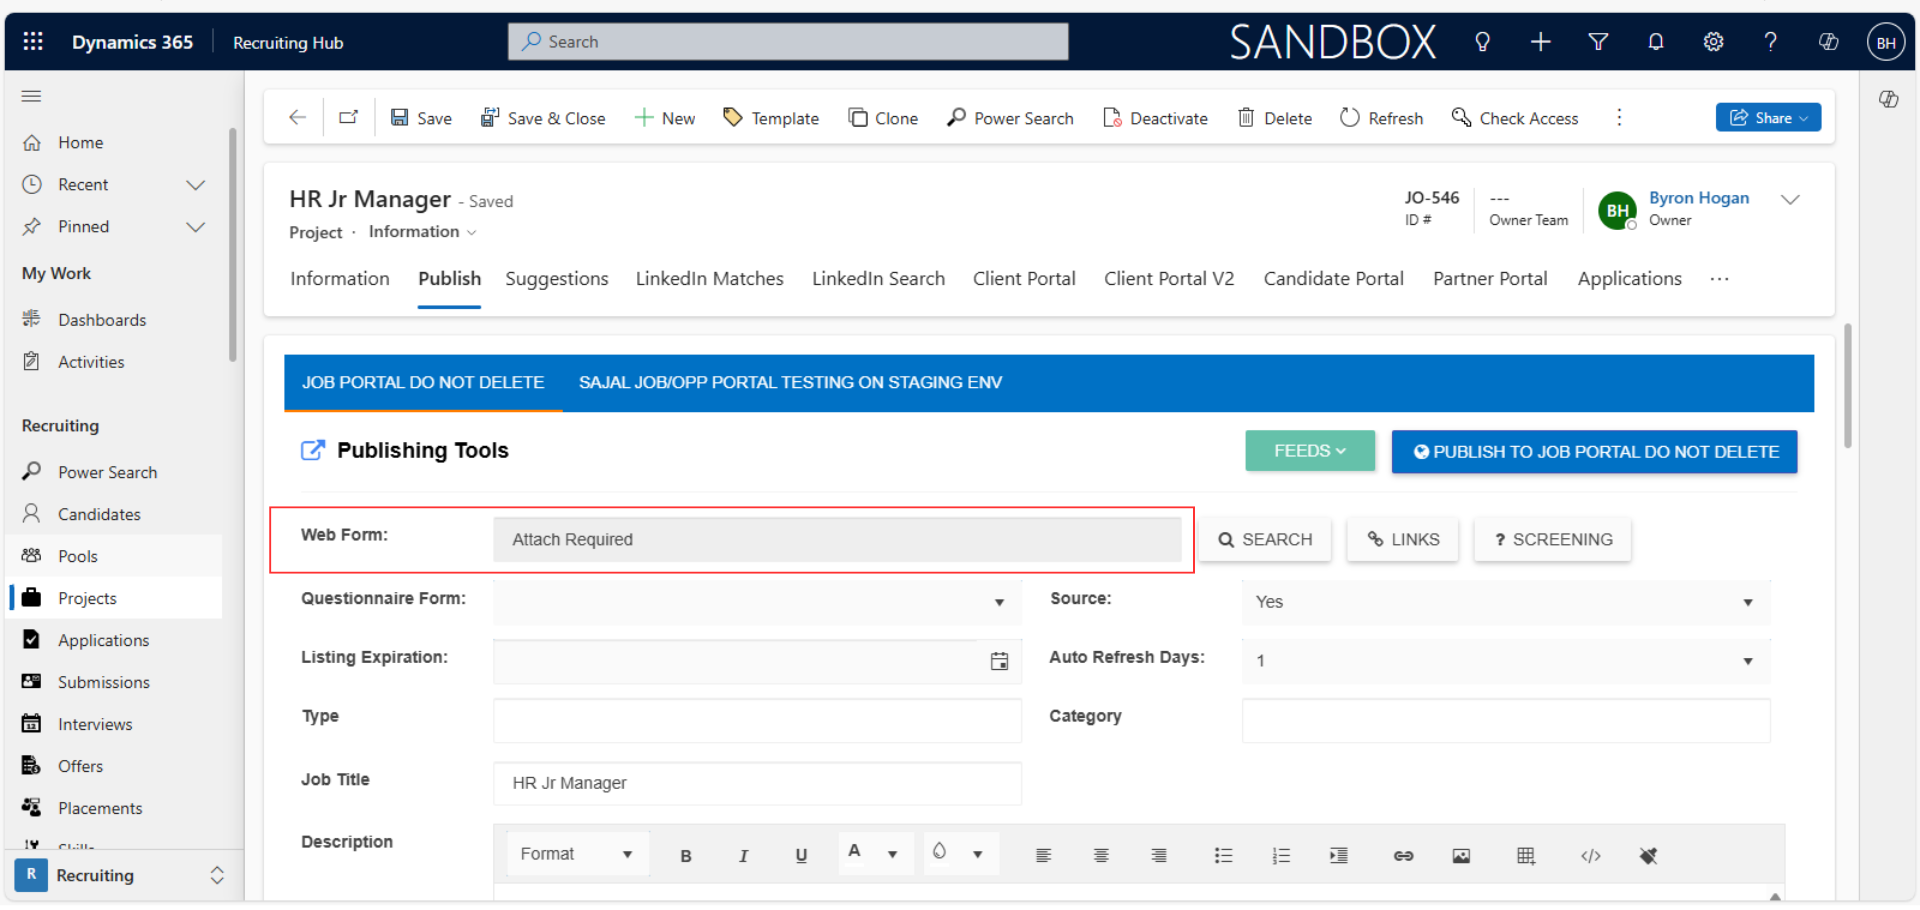Open the Dynamics 365 app launcher grid
The width and height of the screenshot is (1920, 910).
click(x=33, y=42)
